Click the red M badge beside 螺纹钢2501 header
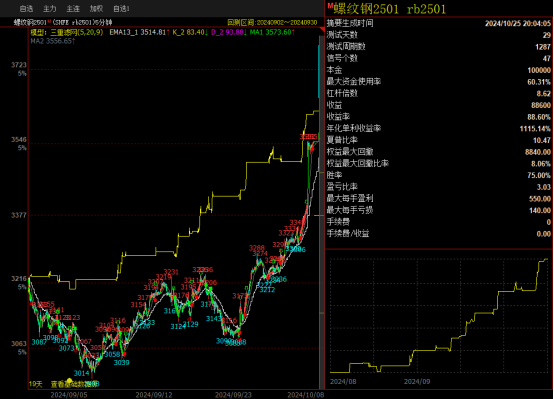Screen dimensions: 554x399 point(330,6)
